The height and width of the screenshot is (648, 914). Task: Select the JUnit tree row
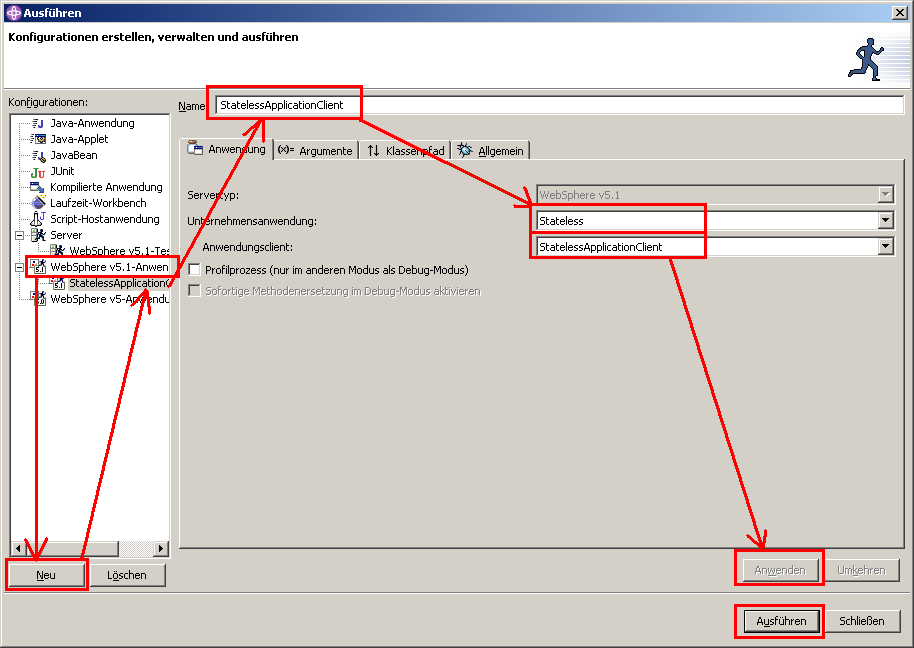[x=62, y=171]
